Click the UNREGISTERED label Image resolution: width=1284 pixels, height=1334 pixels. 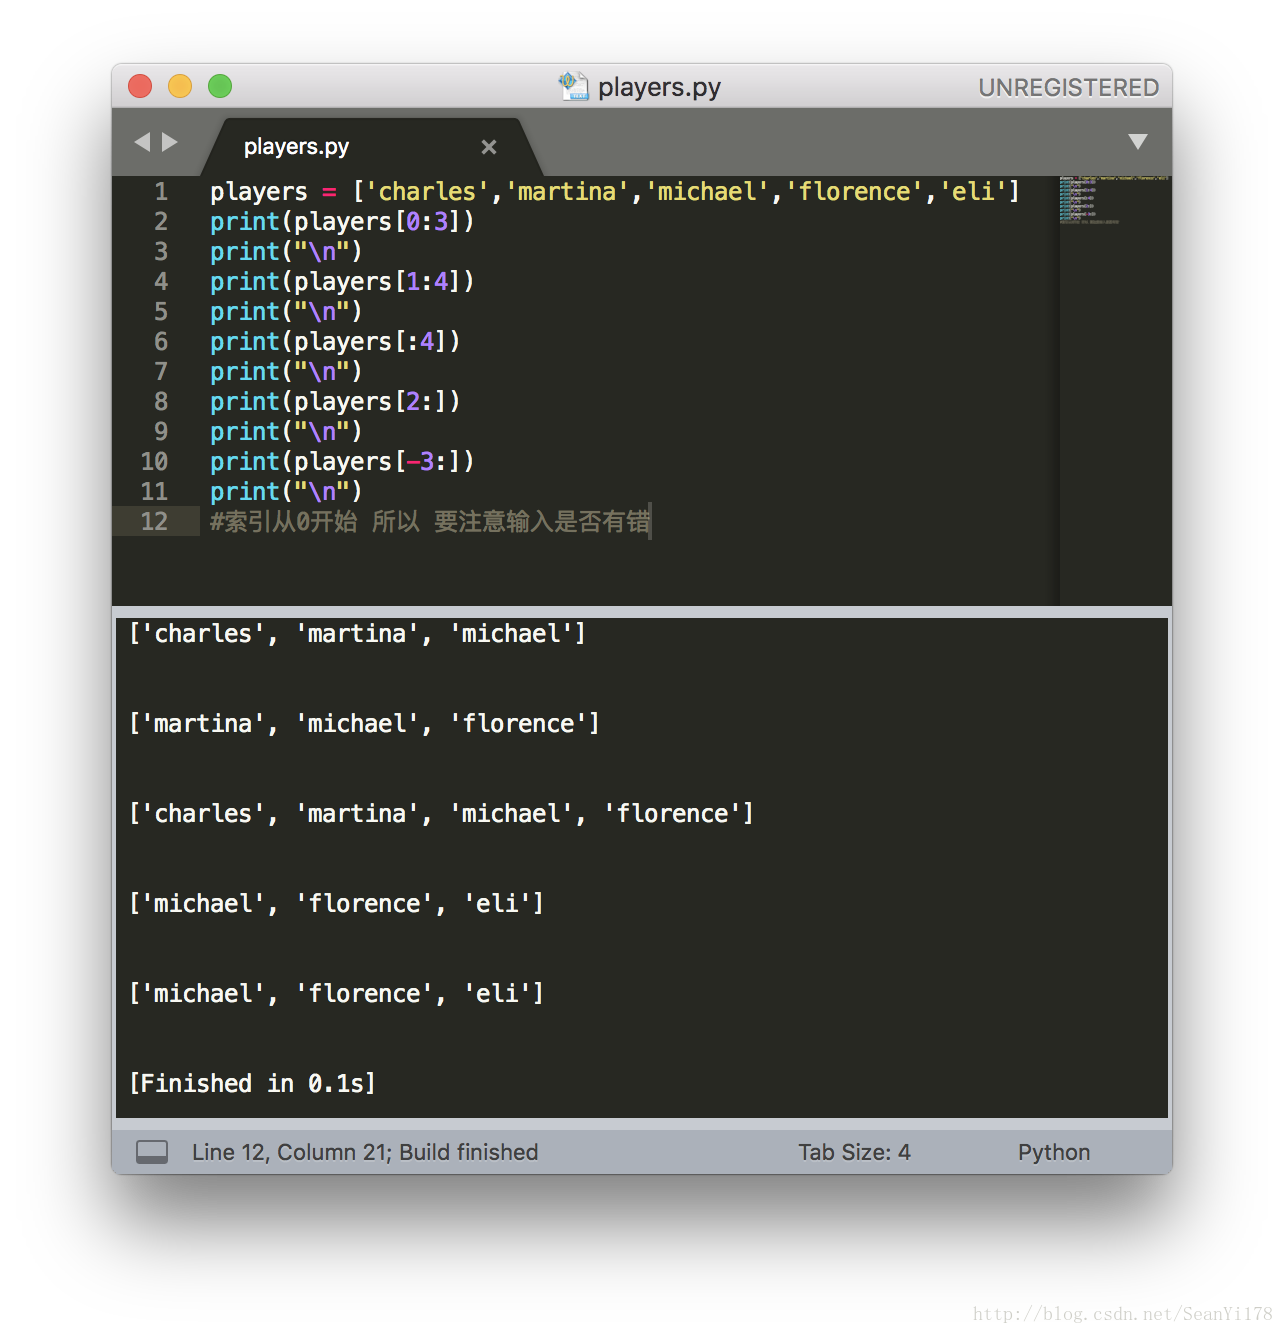coord(1068,87)
